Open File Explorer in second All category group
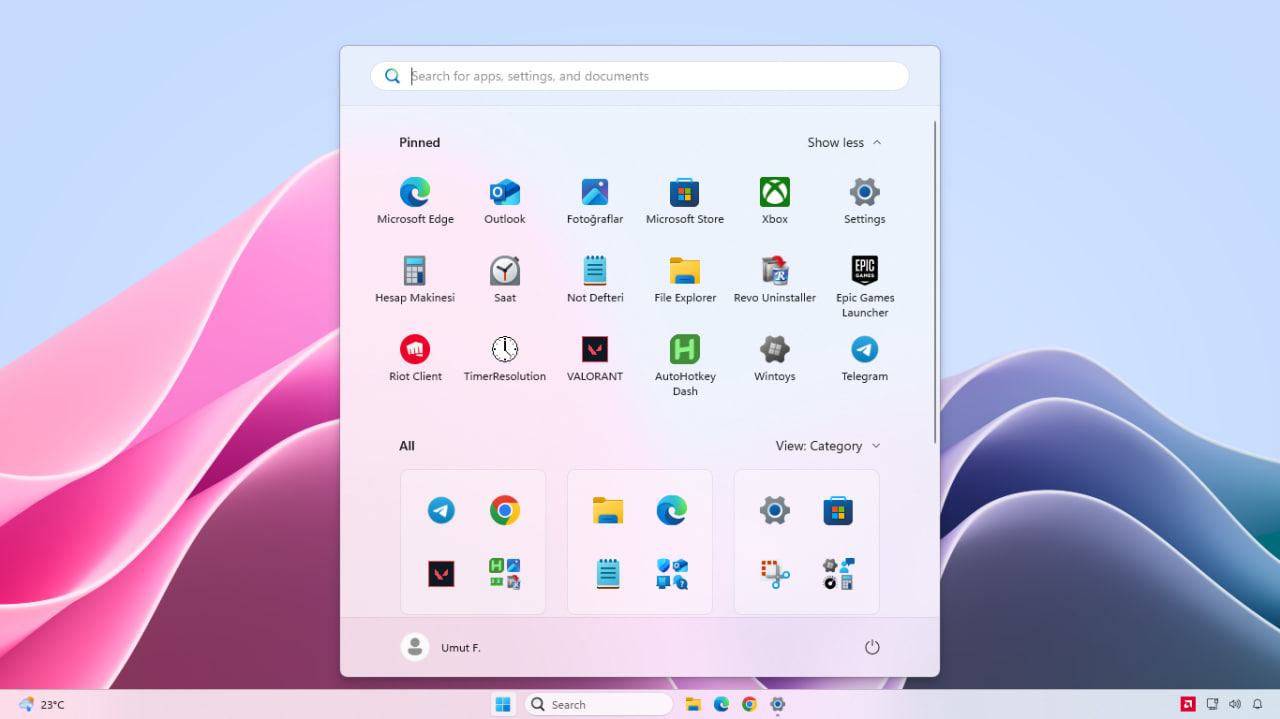The height and width of the screenshot is (719, 1280). pos(608,511)
